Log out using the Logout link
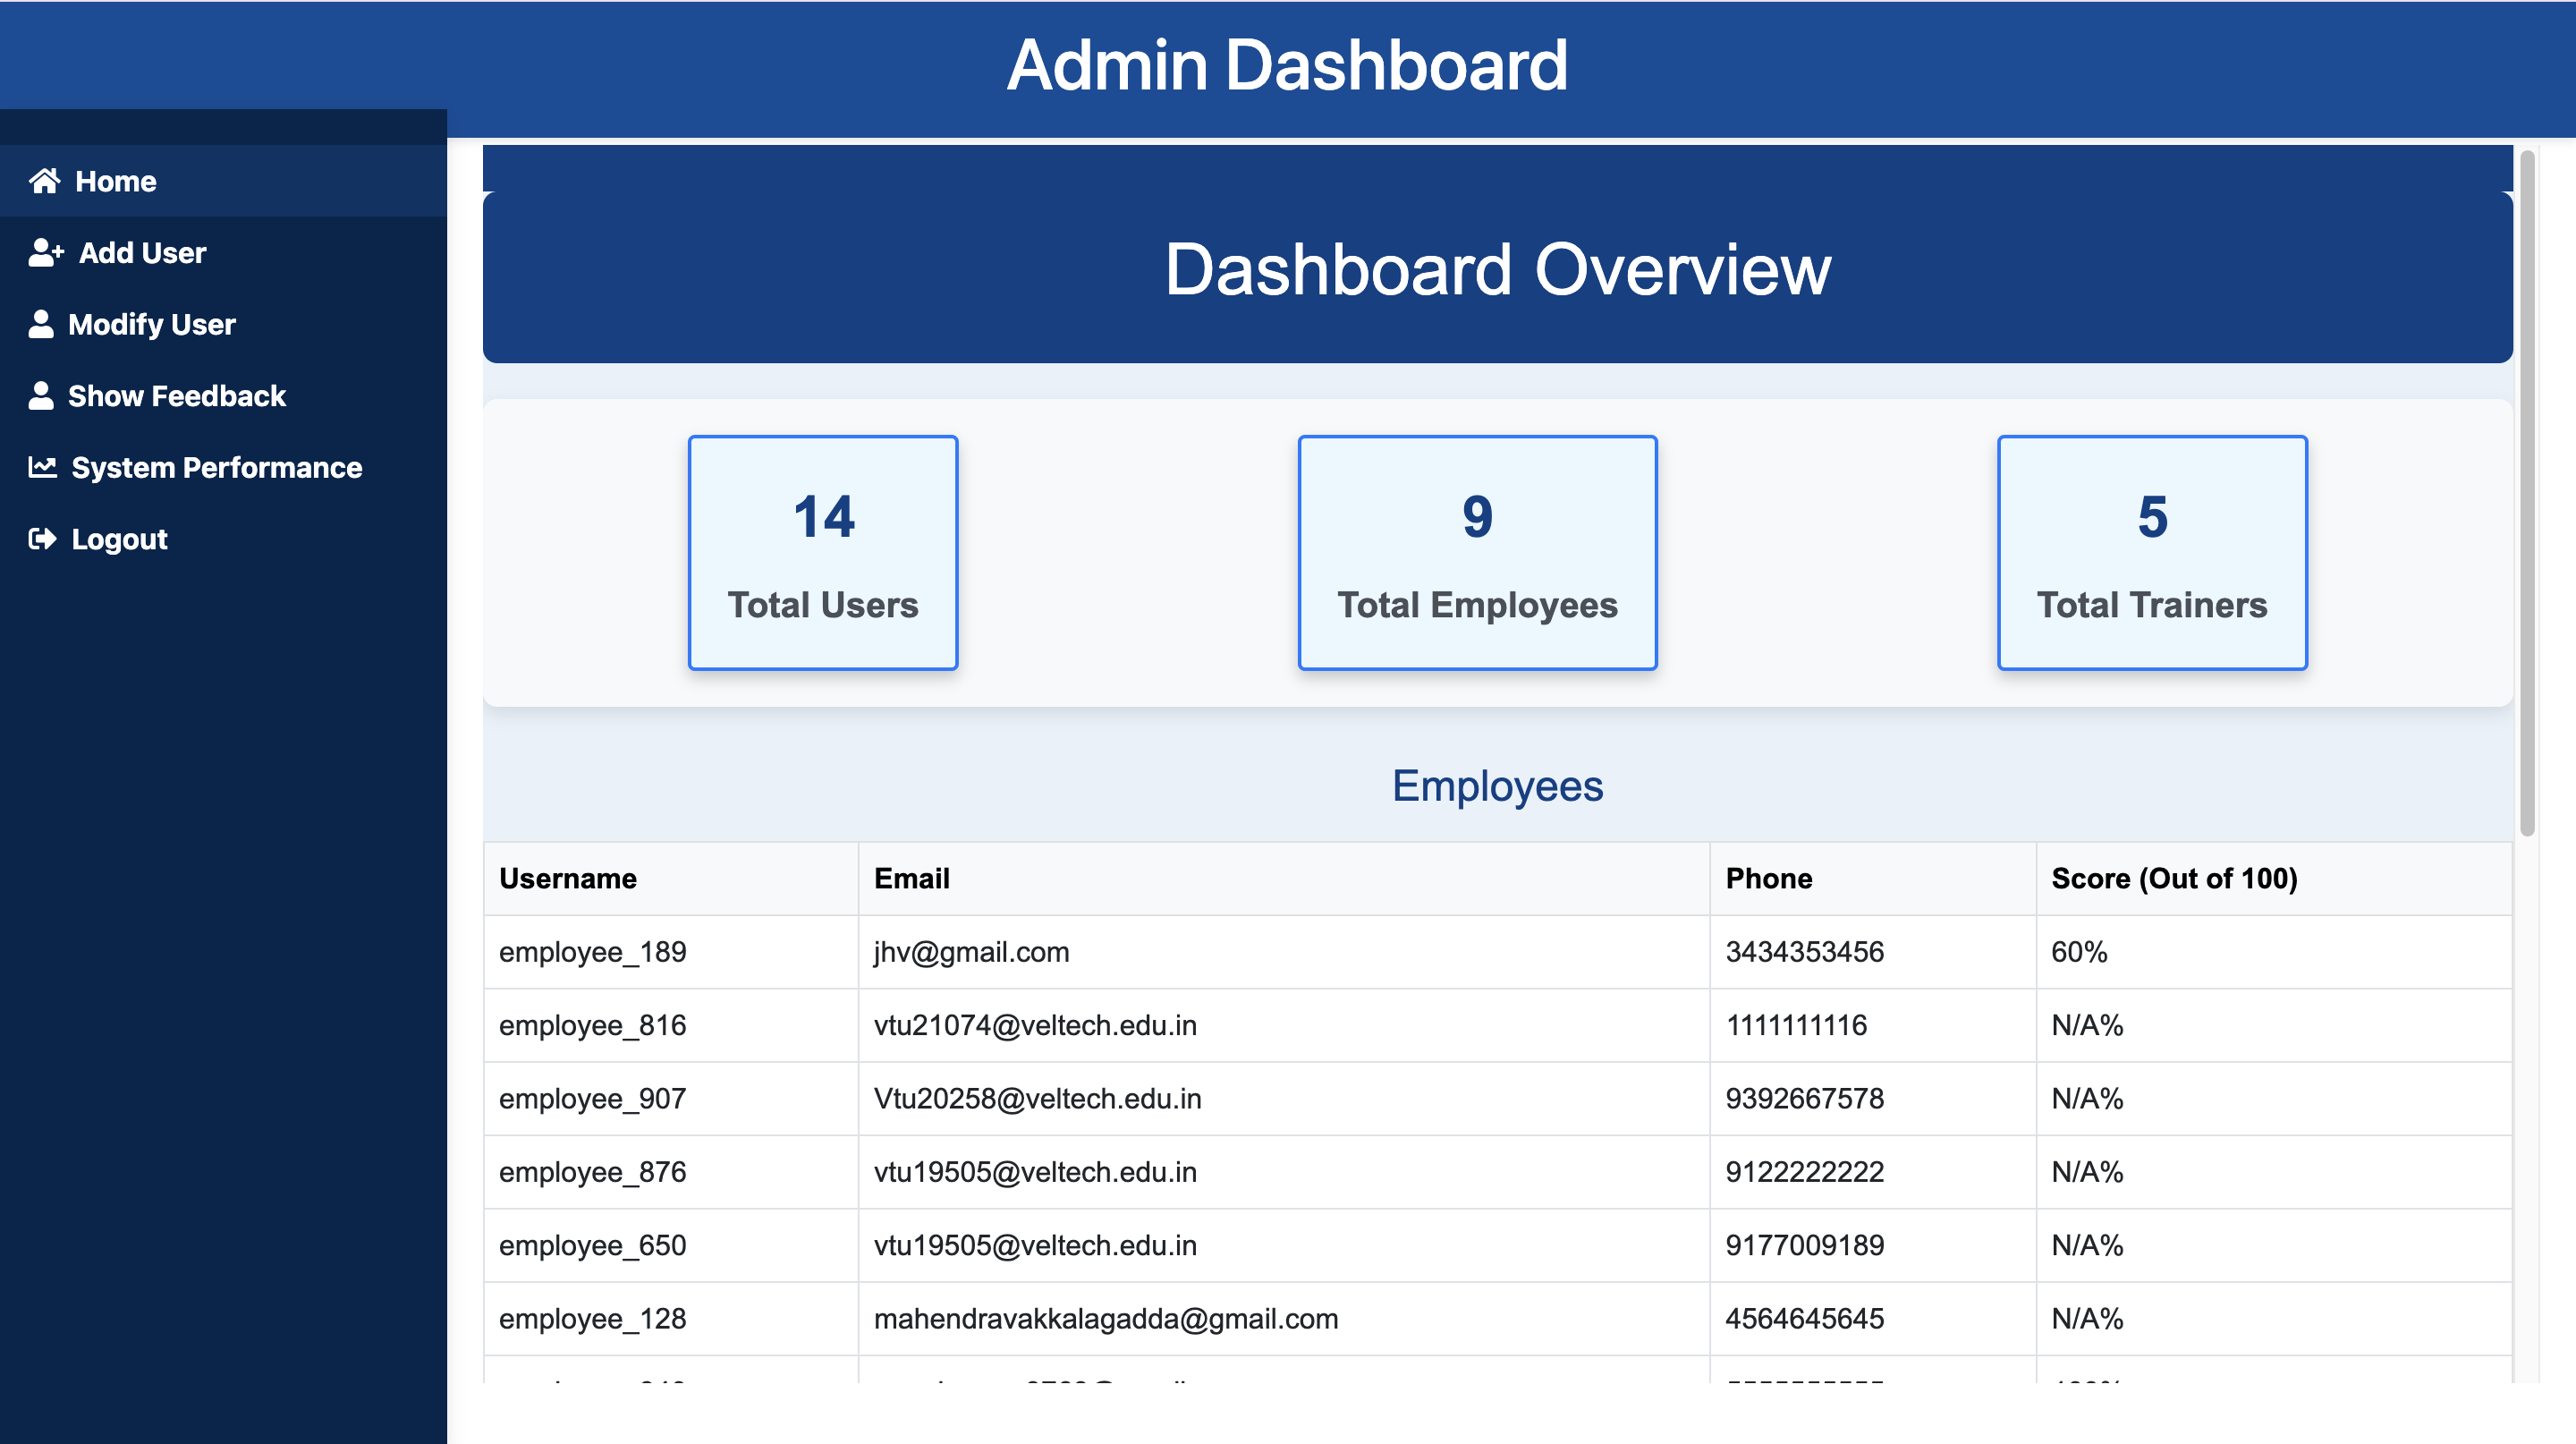Screen dimensions: 2576x1444 tap(119, 539)
